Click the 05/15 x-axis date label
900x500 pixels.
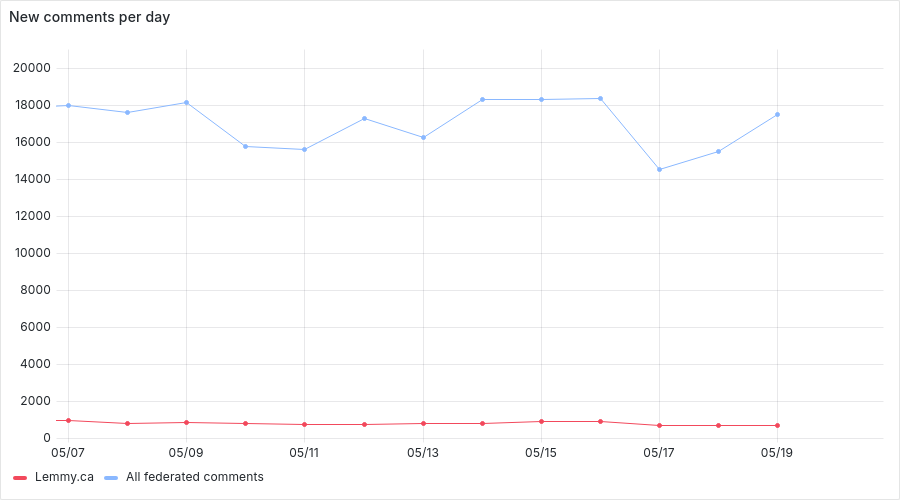pos(541,453)
